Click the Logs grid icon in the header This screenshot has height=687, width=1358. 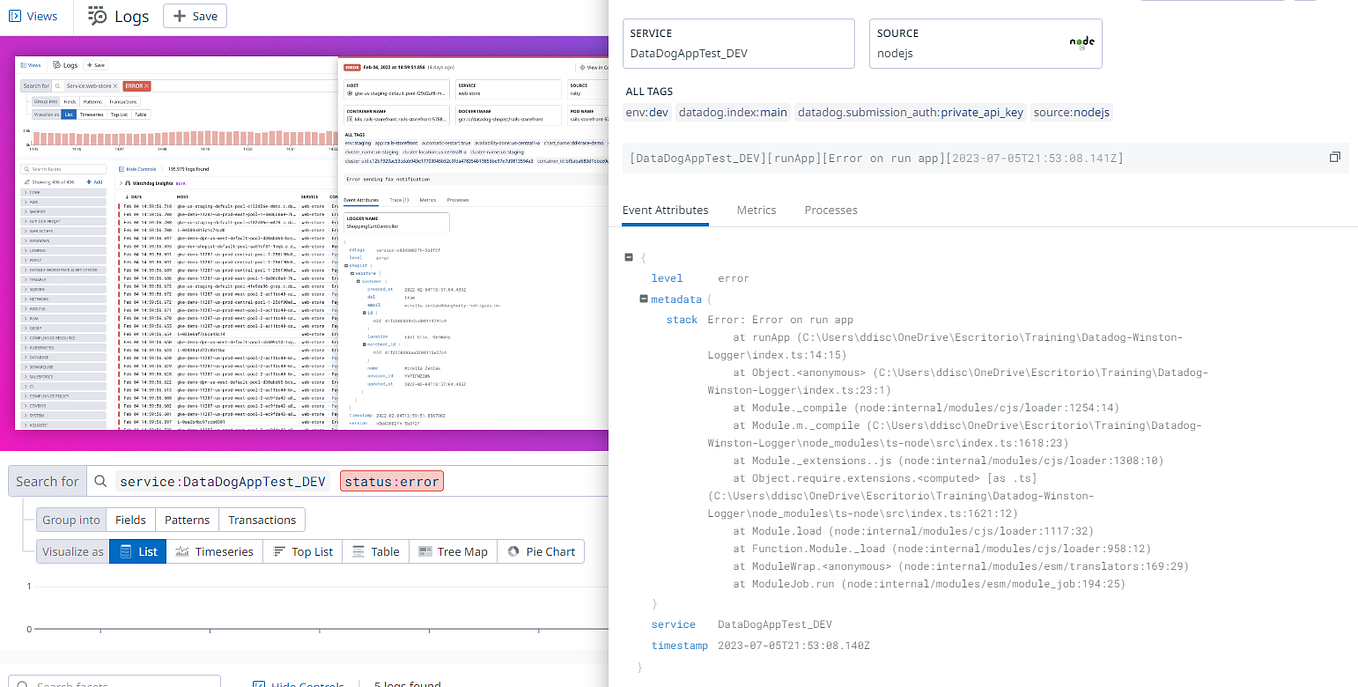[x=98, y=16]
